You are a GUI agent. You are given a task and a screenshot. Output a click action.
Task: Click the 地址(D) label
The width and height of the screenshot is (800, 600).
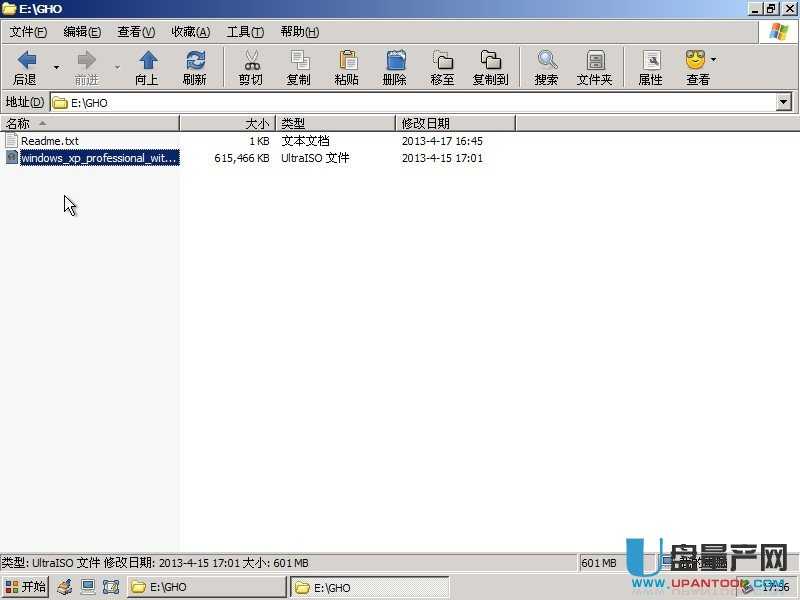pyautogui.click(x=24, y=102)
